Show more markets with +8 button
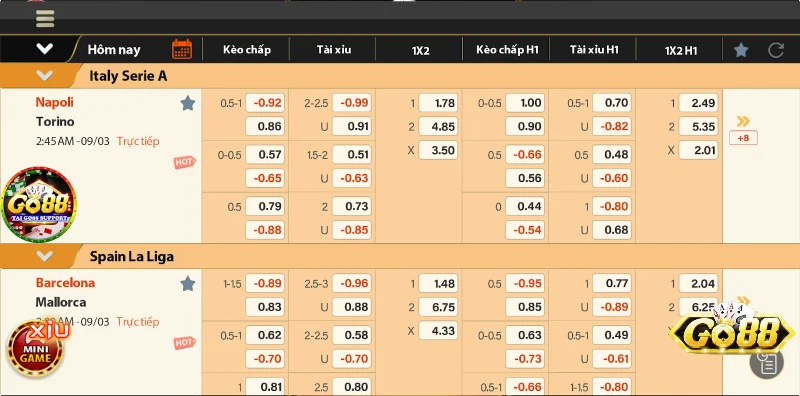The height and width of the screenshot is (396, 800). pyautogui.click(x=743, y=138)
